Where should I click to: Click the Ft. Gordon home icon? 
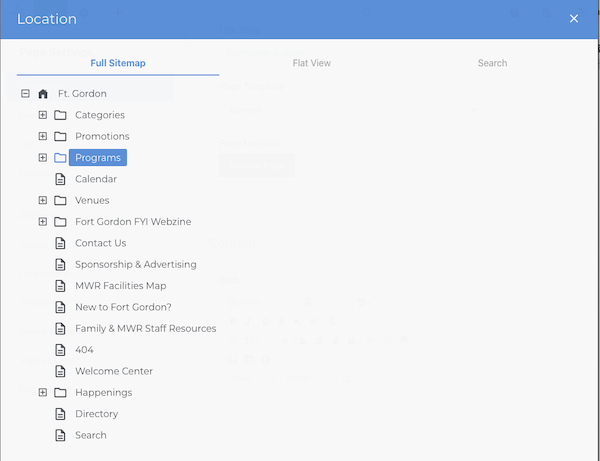pyautogui.click(x=43, y=94)
